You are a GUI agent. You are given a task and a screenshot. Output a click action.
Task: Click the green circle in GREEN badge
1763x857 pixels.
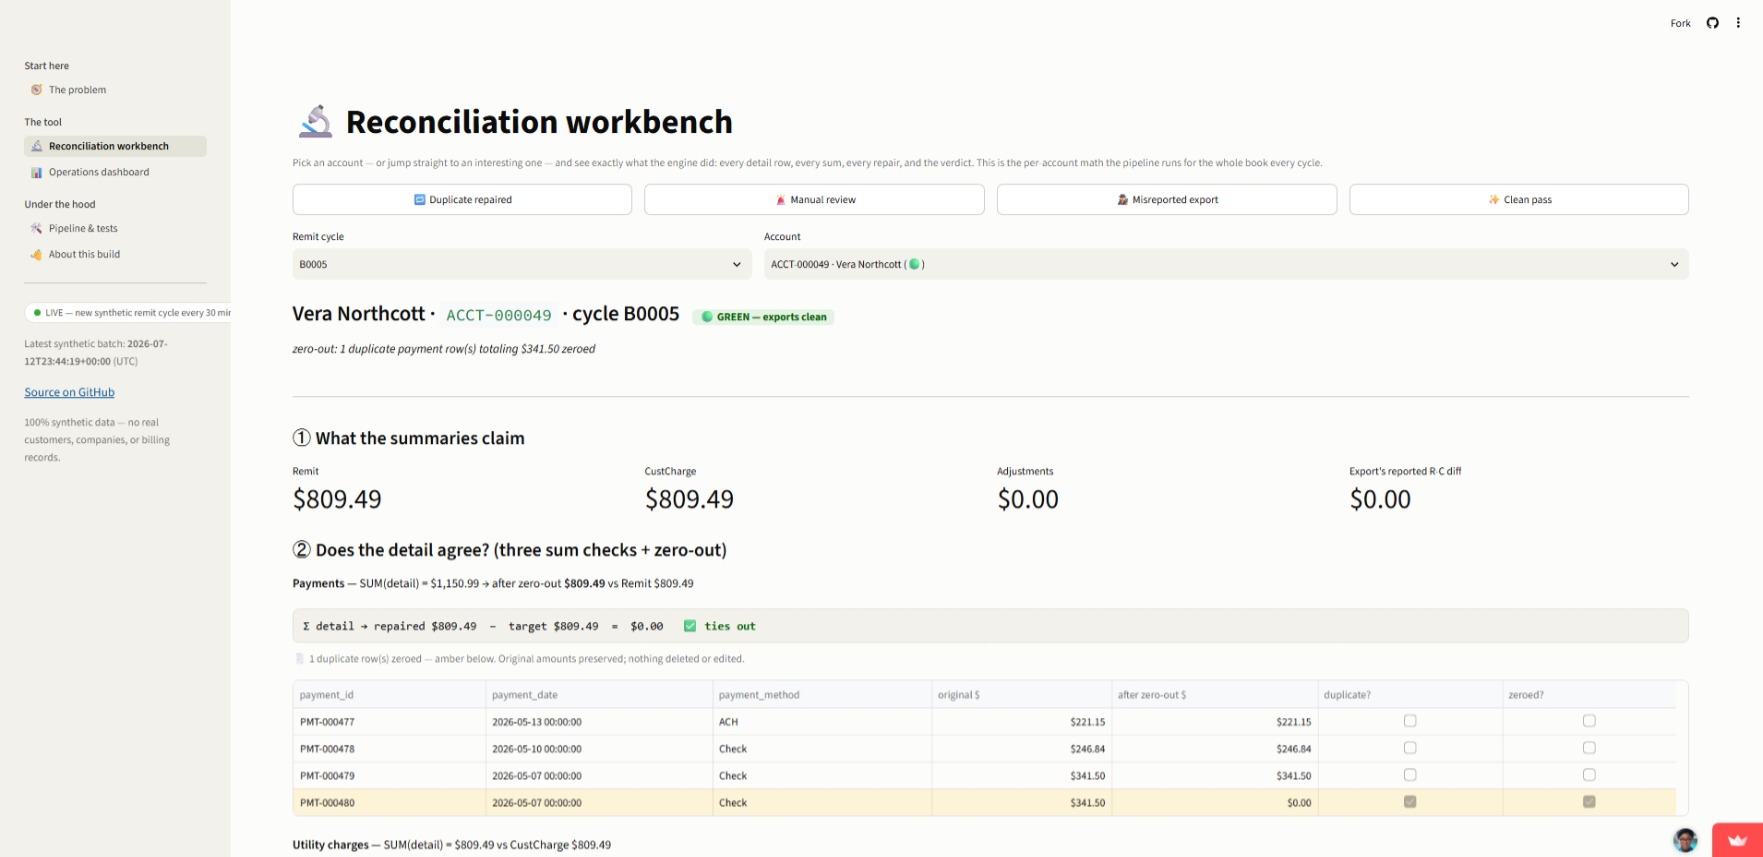[x=707, y=317]
